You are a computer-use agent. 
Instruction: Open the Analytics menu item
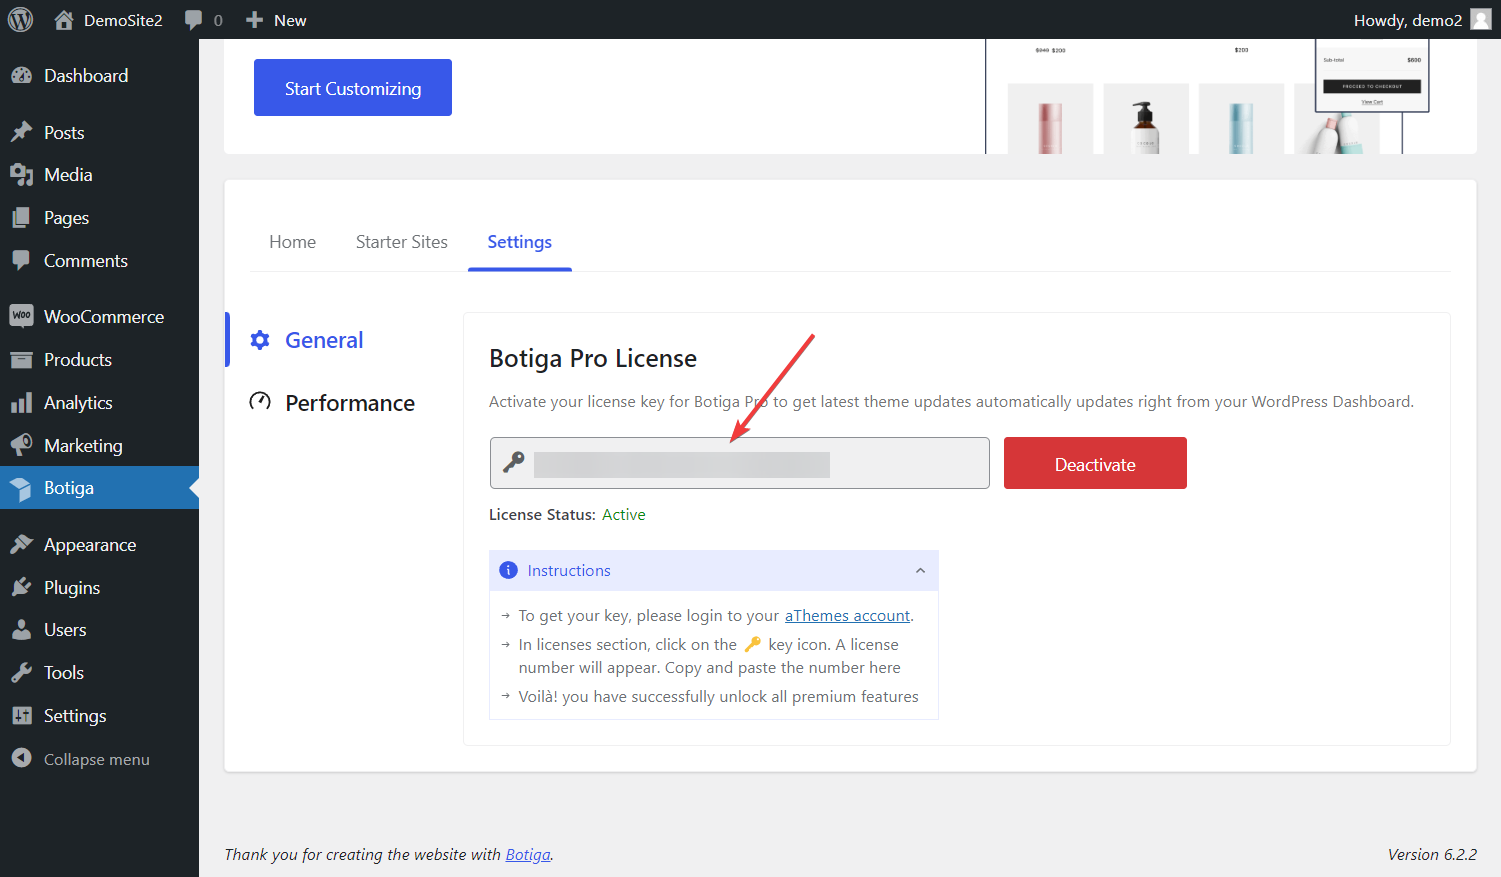(78, 403)
